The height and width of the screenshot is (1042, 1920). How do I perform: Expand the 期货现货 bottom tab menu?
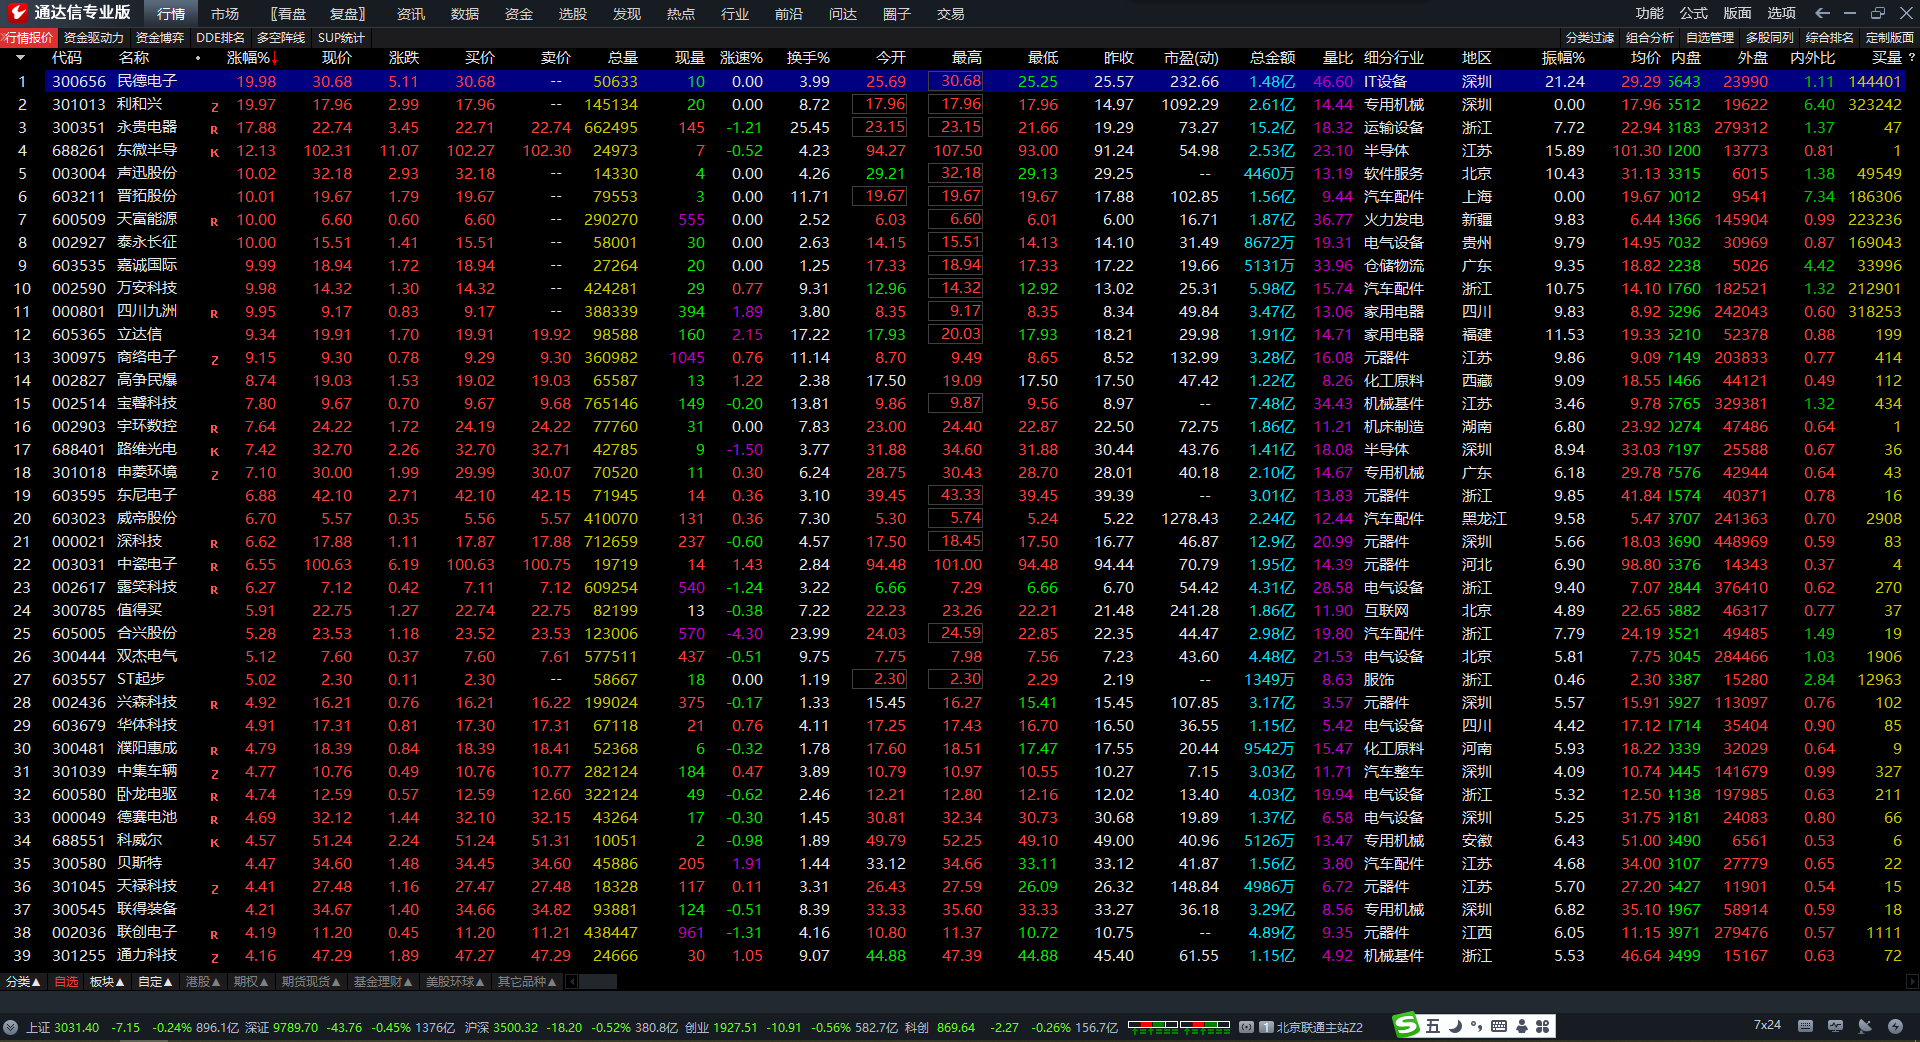[x=311, y=982]
